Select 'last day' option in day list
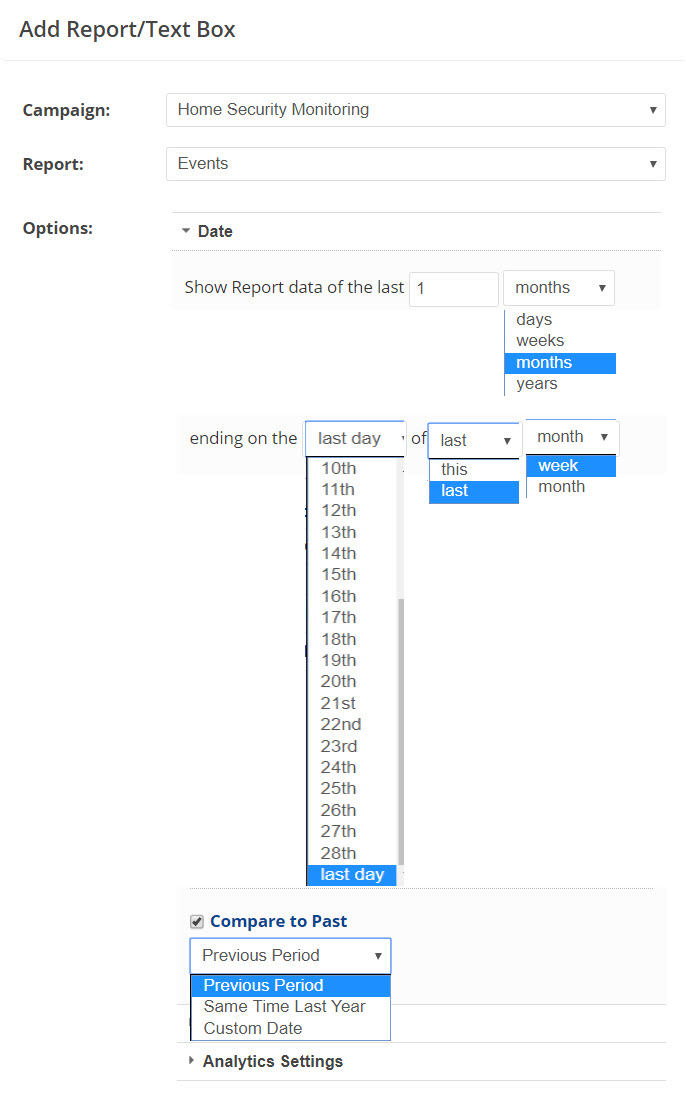 [351, 875]
